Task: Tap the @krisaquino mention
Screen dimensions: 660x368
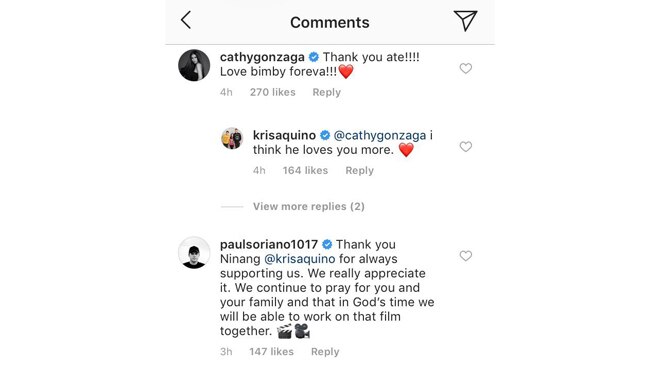Action: tap(300, 259)
